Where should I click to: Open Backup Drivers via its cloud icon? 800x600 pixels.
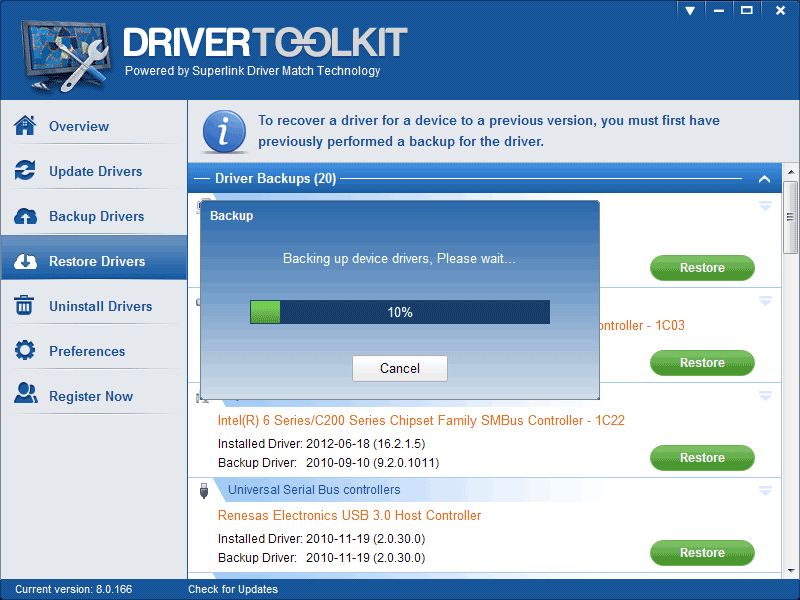(x=26, y=216)
